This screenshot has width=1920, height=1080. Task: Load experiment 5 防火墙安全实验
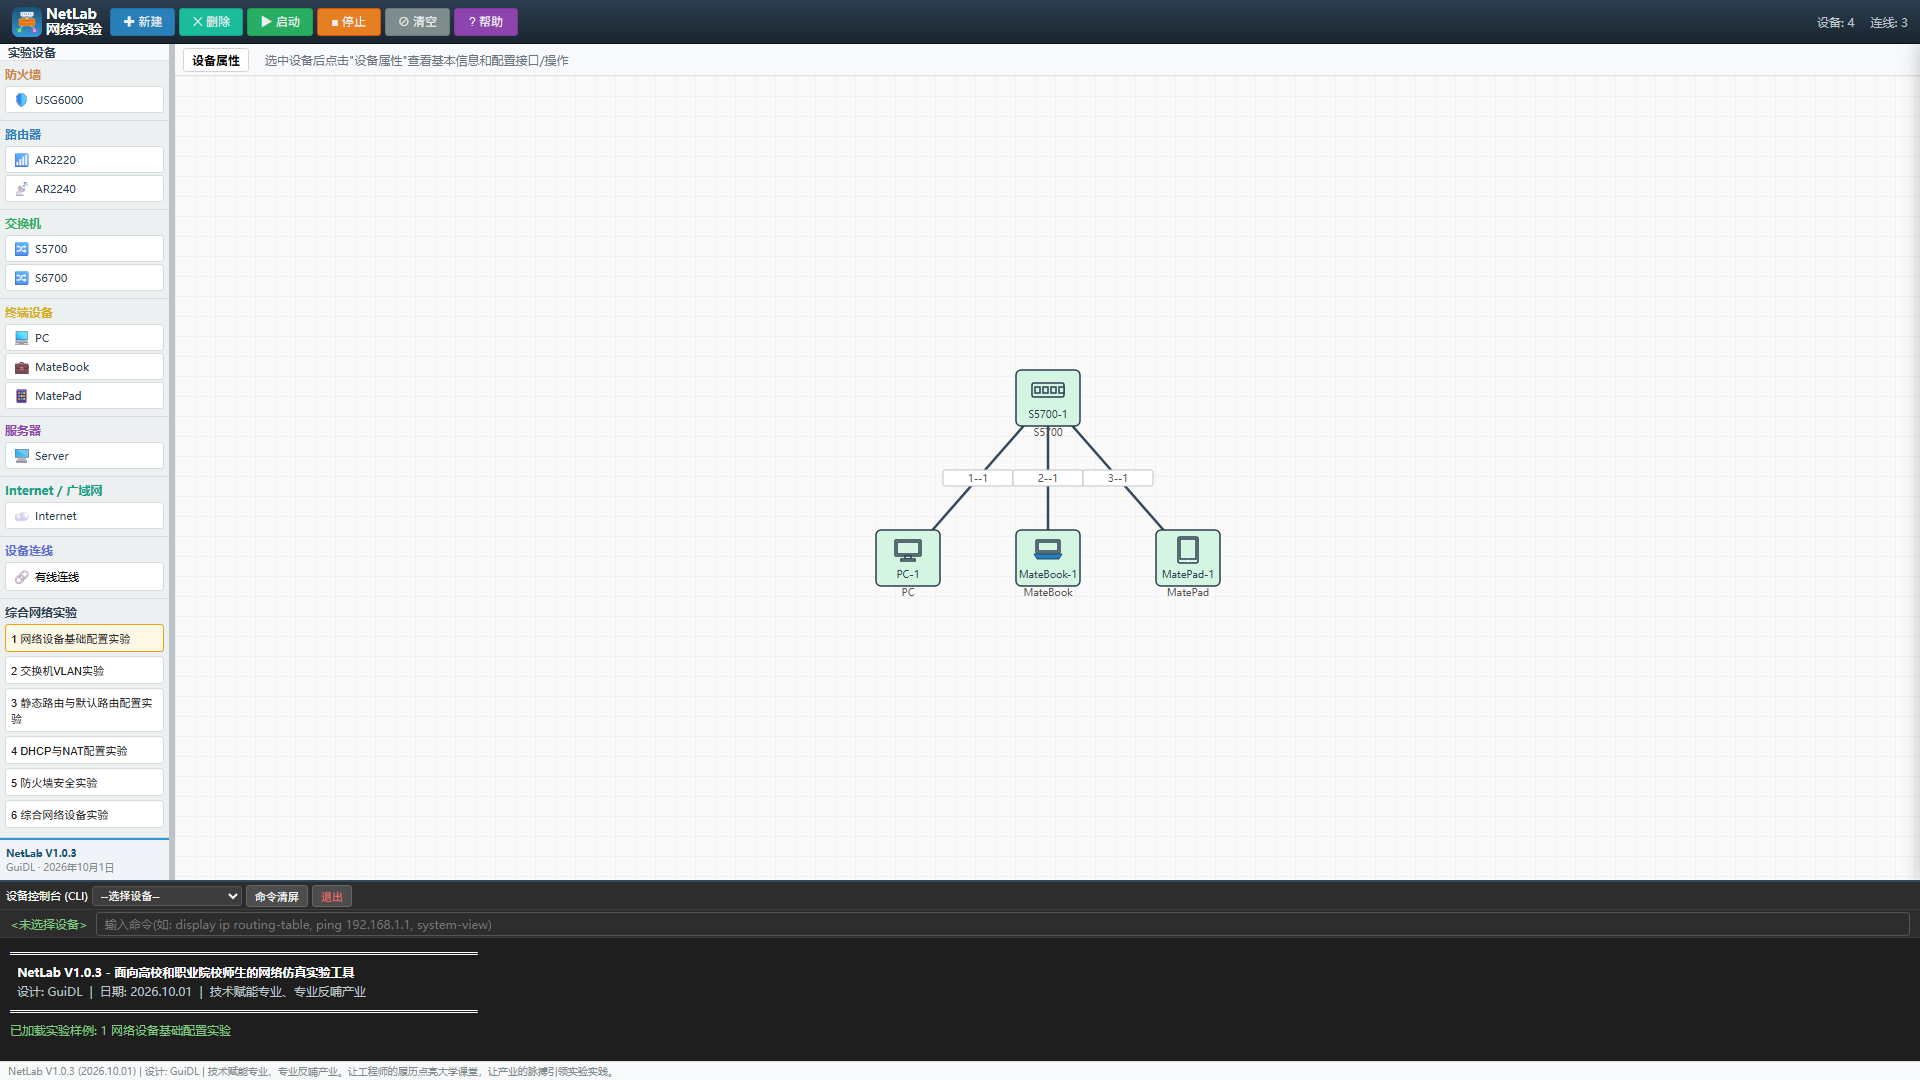click(84, 783)
